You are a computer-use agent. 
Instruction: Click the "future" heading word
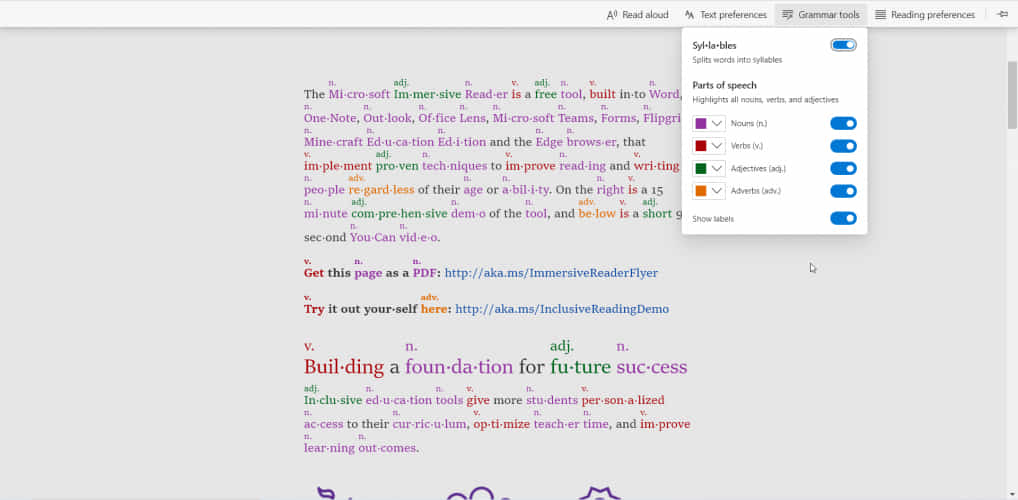pyautogui.click(x=580, y=367)
